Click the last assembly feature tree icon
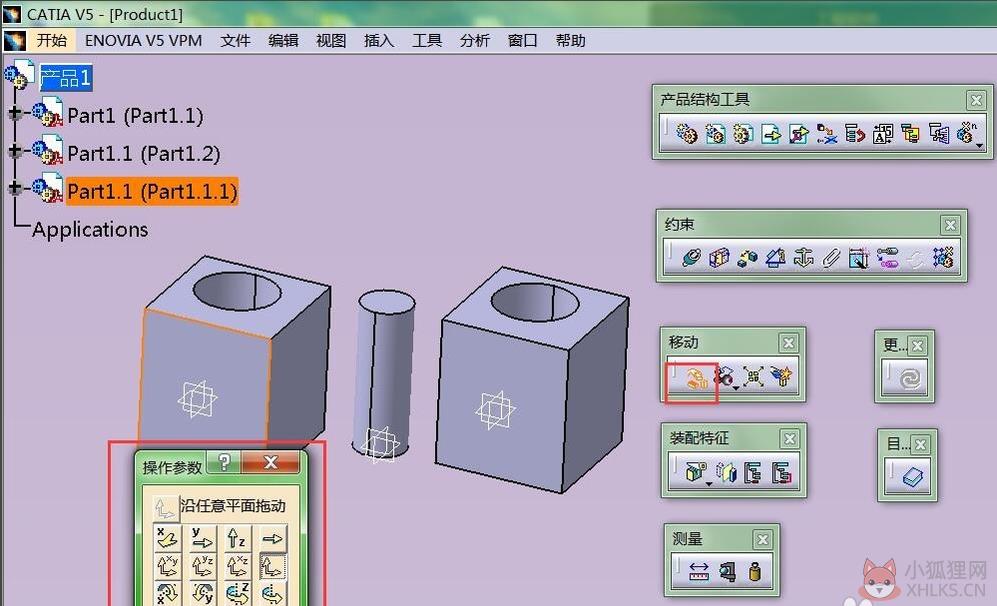Screen dimensions: 997x606 pyautogui.click(x=781, y=472)
